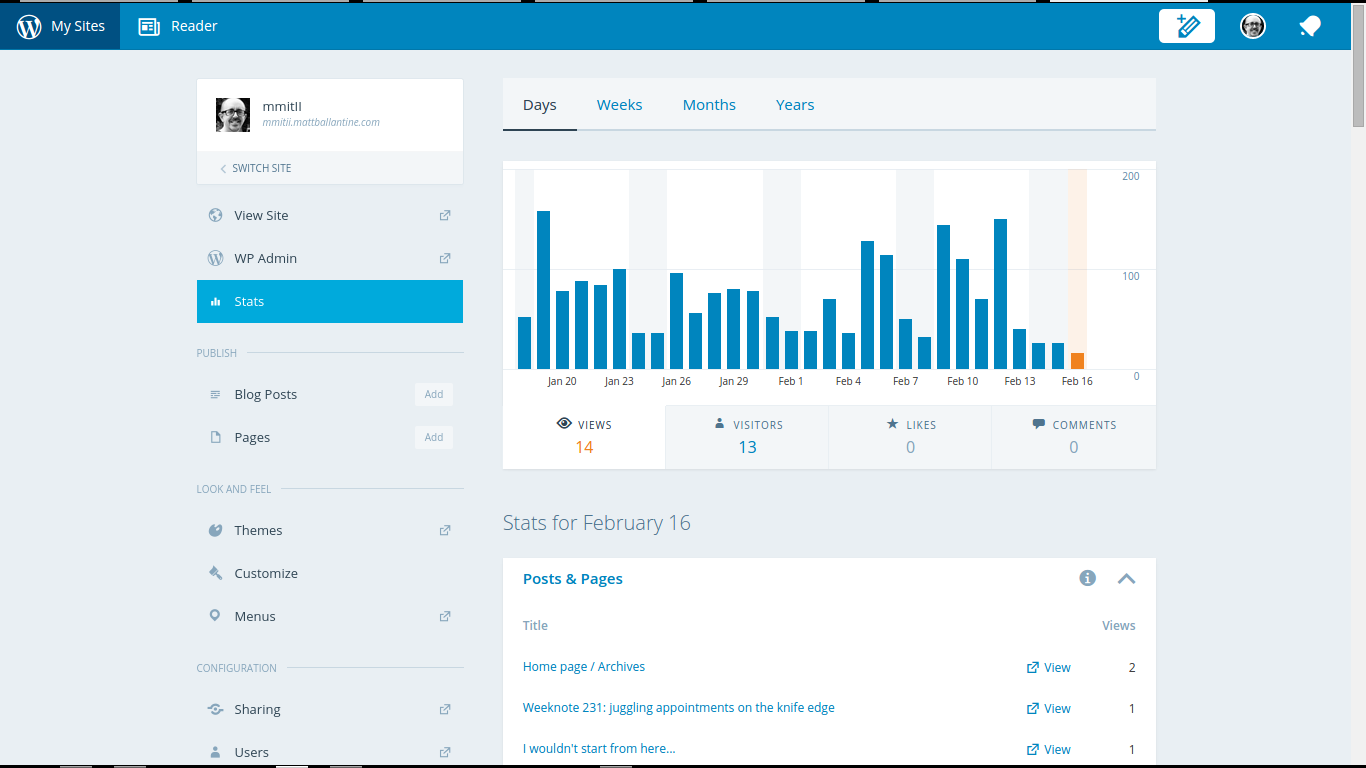Open My Sites menu in the top bar
Screen dimensions: 1366x768
click(x=61, y=26)
